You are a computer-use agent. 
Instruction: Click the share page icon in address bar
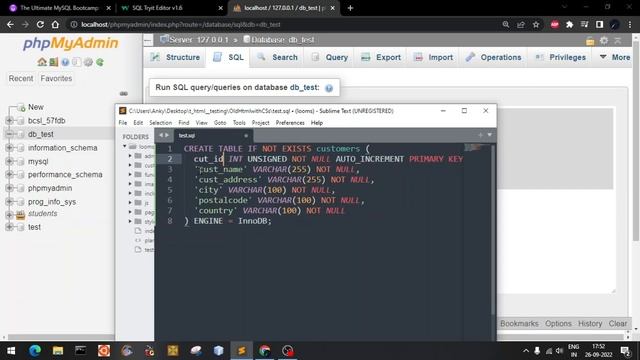[520, 24]
